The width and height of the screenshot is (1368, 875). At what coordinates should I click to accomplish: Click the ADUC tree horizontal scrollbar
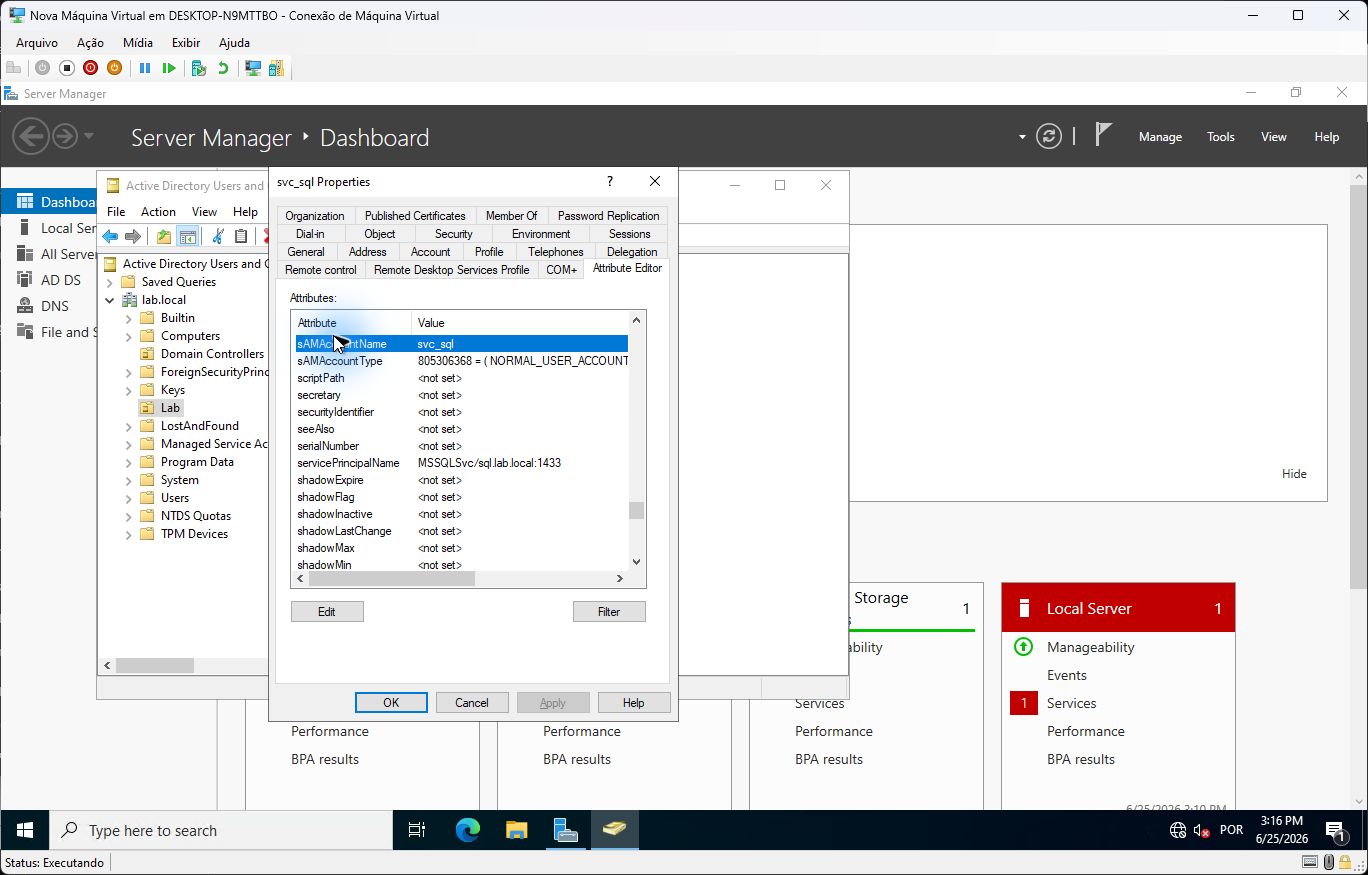pyautogui.click(x=155, y=665)
